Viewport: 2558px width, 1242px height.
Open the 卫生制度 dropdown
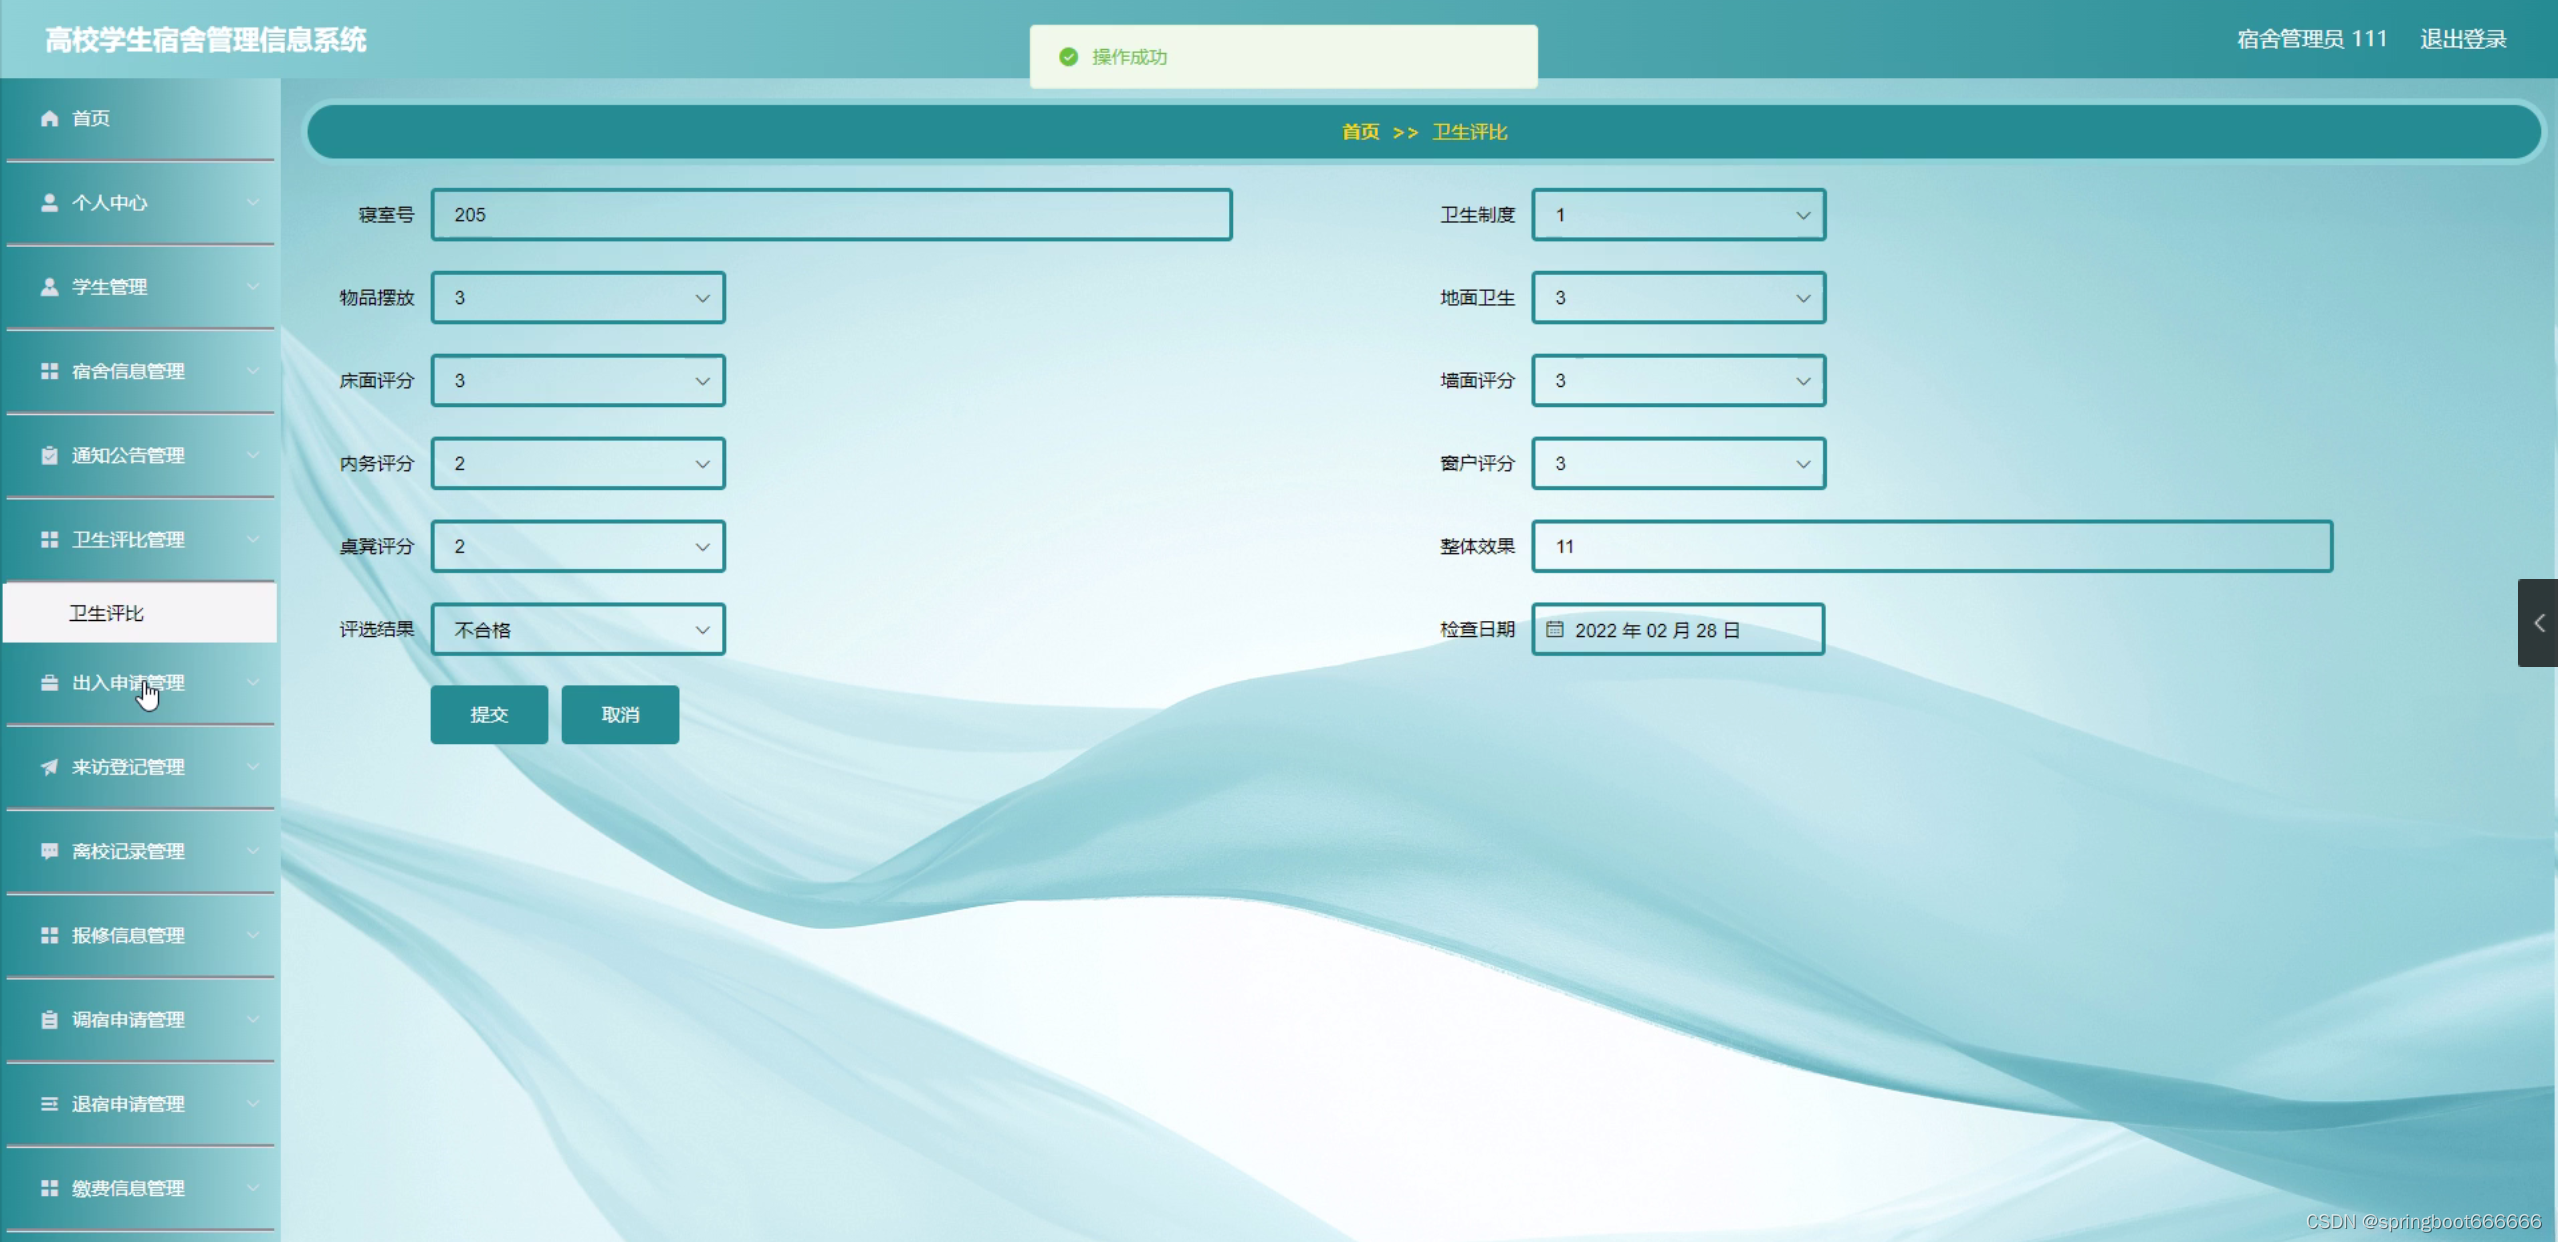click(1678, 215)
